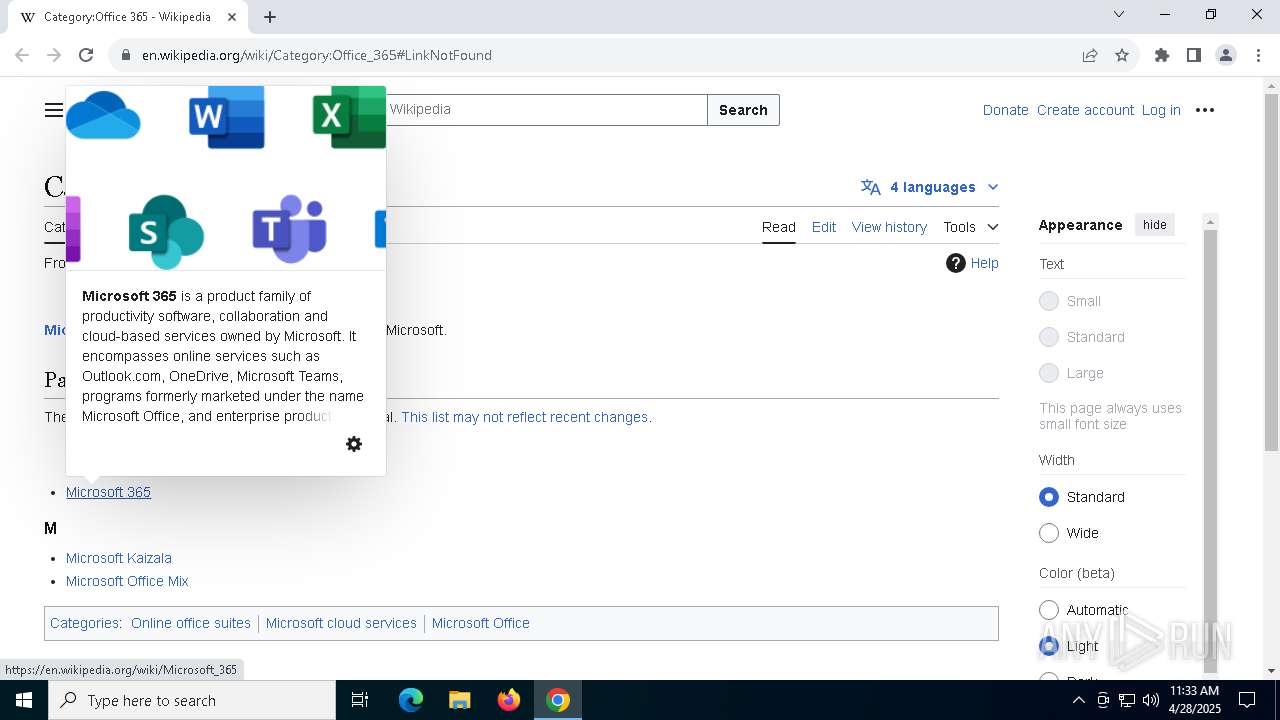Image resolution: width=1280 pixels, height=720 pixels.
Task: Click the Log in link
Action: (1161, 110)
